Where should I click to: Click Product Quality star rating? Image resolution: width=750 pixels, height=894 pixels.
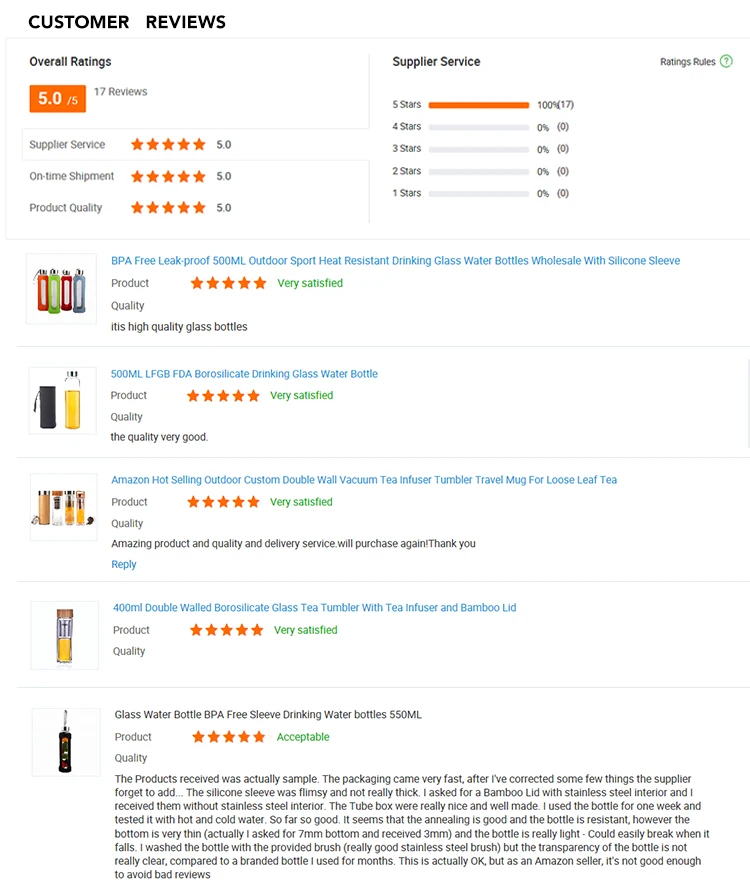(168, 208)
